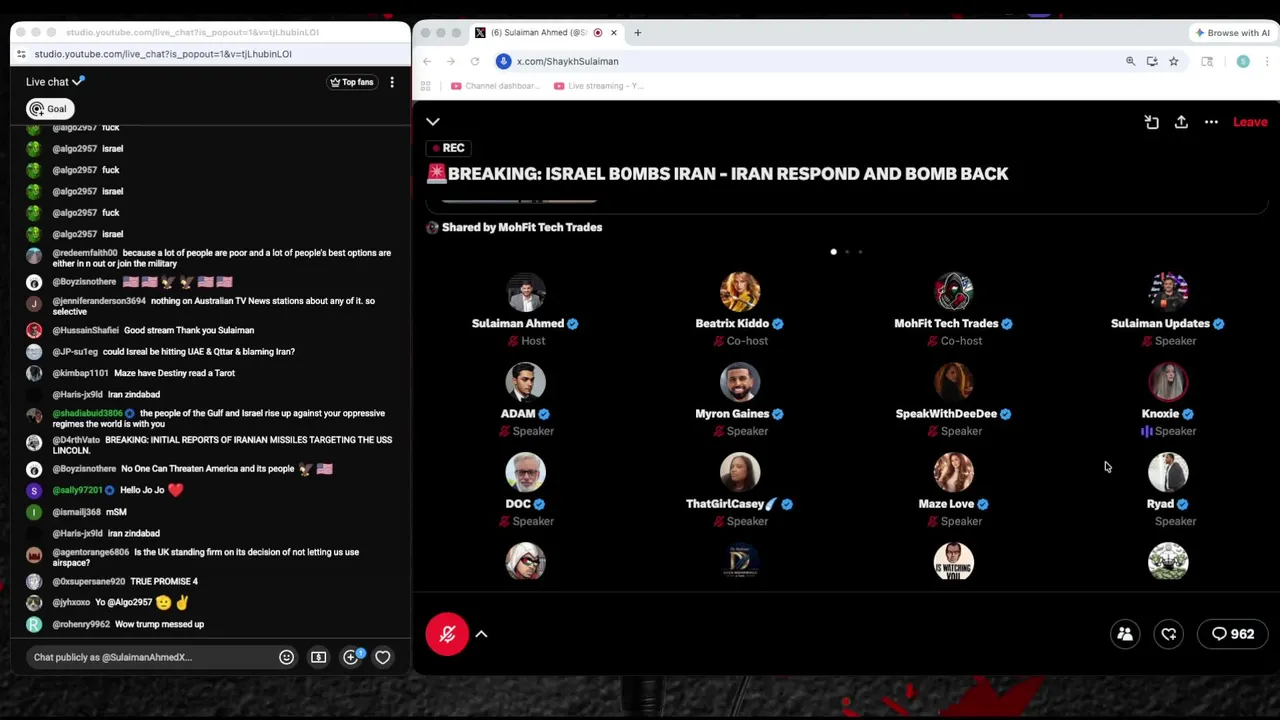
Task: Open the three-dot more options in the Space
Action: pyautogui.click(x=1211, y=122)
